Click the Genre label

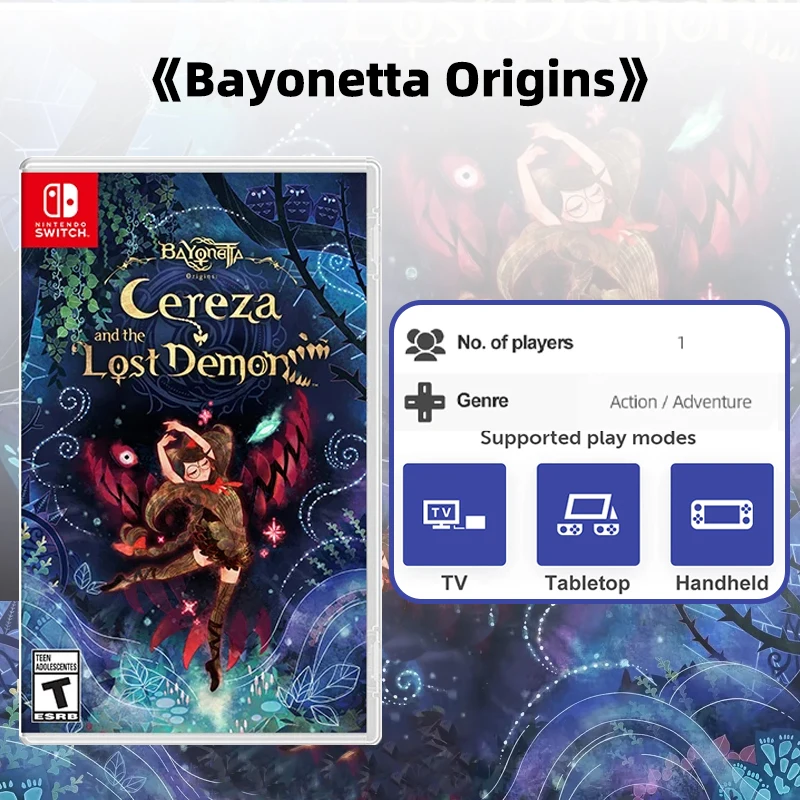click(x=483, y=401)
